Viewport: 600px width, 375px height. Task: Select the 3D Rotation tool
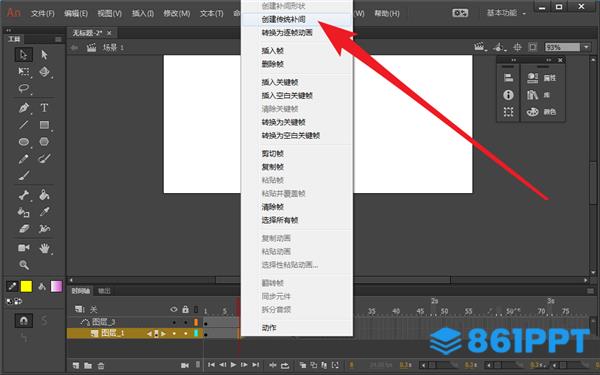pyautogui.click(x=44, y=72)
